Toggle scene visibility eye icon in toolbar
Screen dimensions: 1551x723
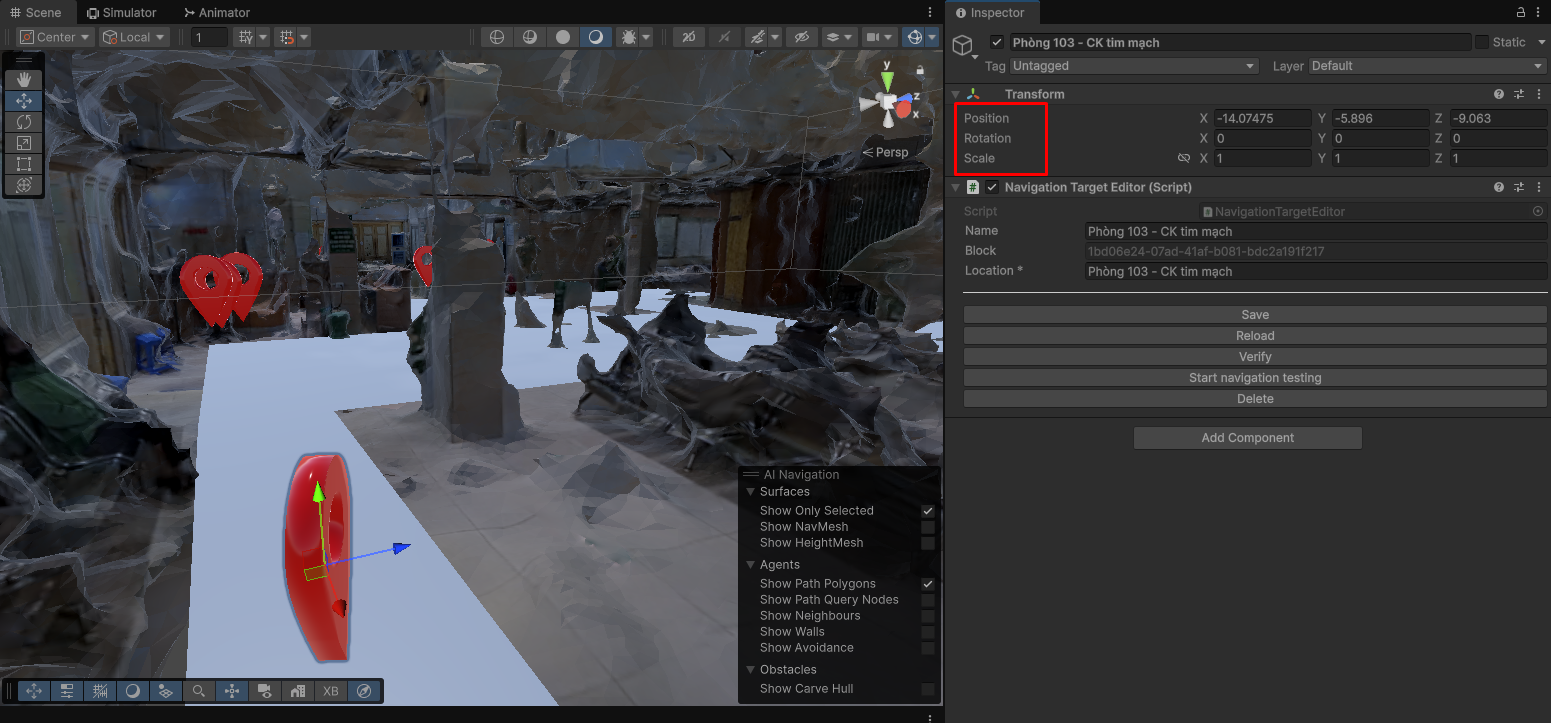tap(800, 37)
